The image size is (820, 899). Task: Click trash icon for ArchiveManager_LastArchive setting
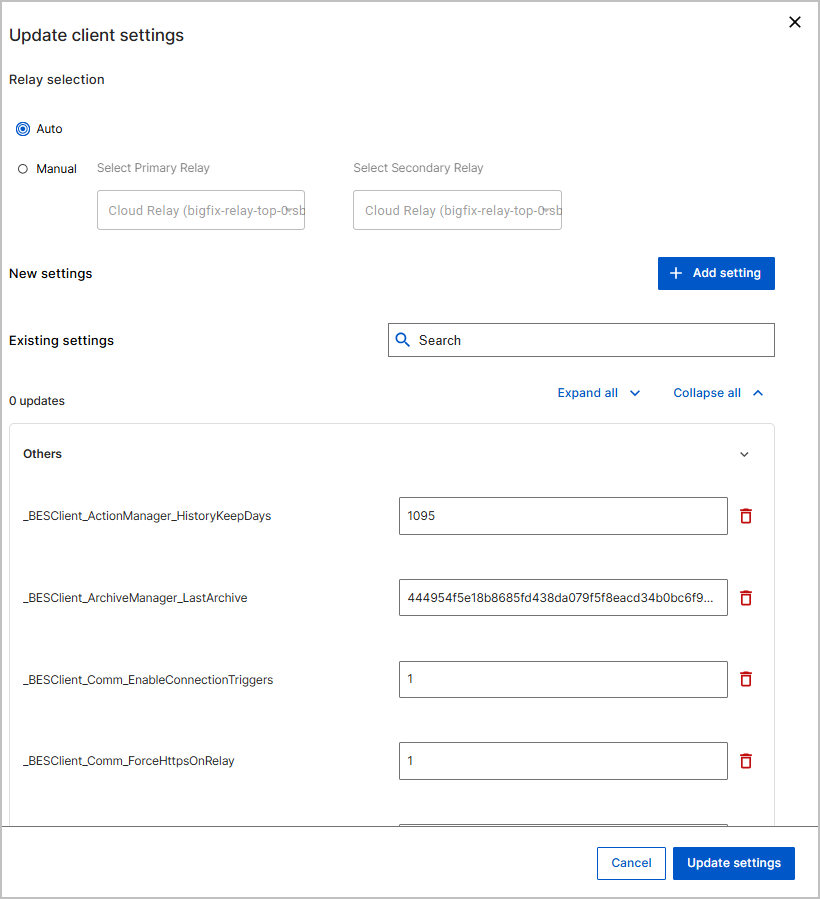pyautogui.click(x=745, y=598)
